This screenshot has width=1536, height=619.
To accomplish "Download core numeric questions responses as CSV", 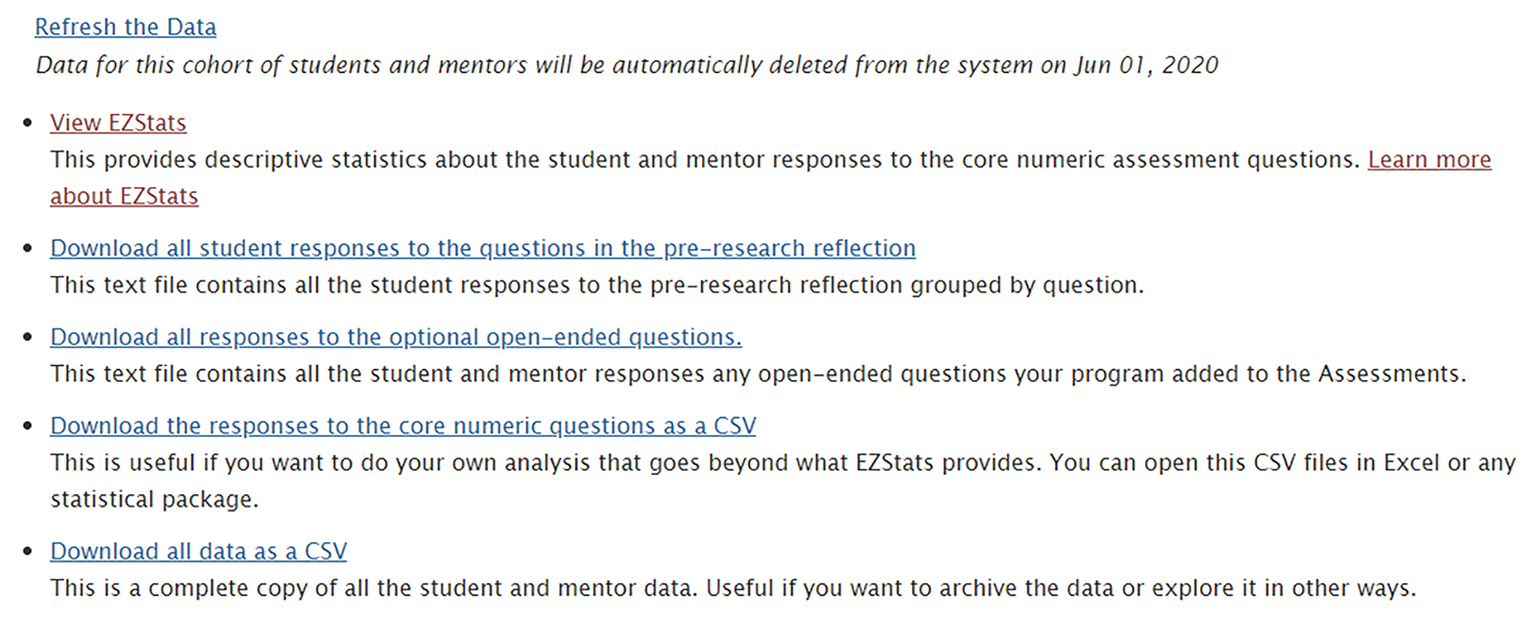I will tap(403, 426).
